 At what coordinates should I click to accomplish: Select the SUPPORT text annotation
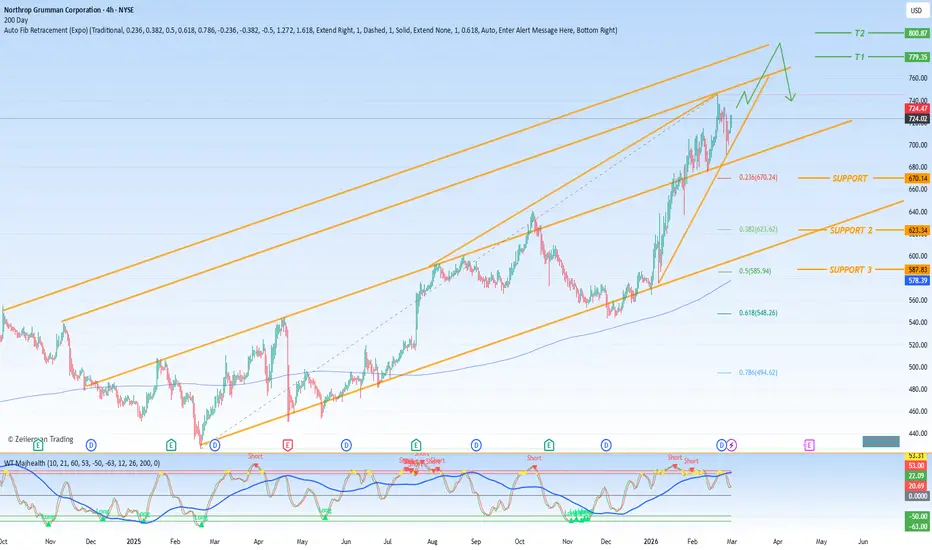point(849,178)
